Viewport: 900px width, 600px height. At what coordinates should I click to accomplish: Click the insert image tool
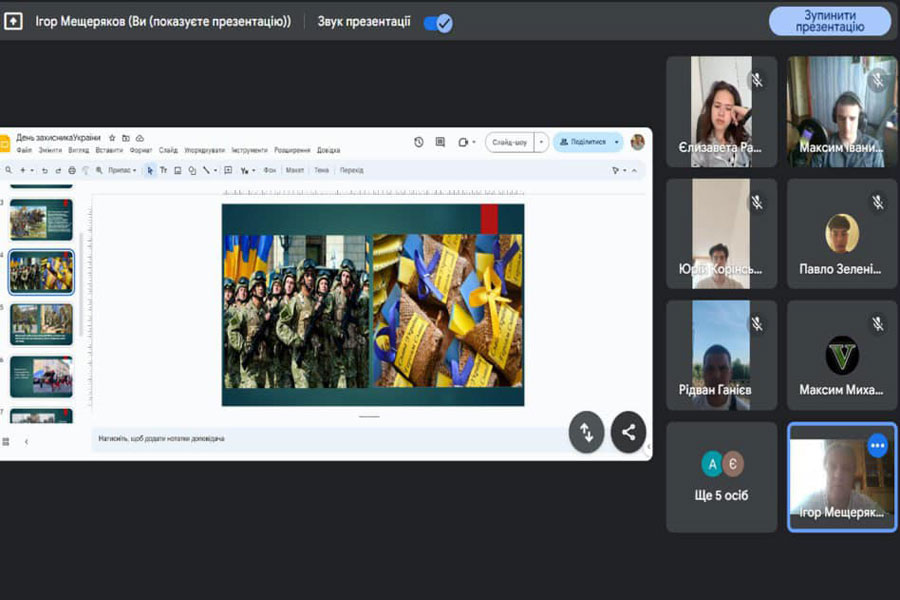pyautogui.click(x=178, y=170)
